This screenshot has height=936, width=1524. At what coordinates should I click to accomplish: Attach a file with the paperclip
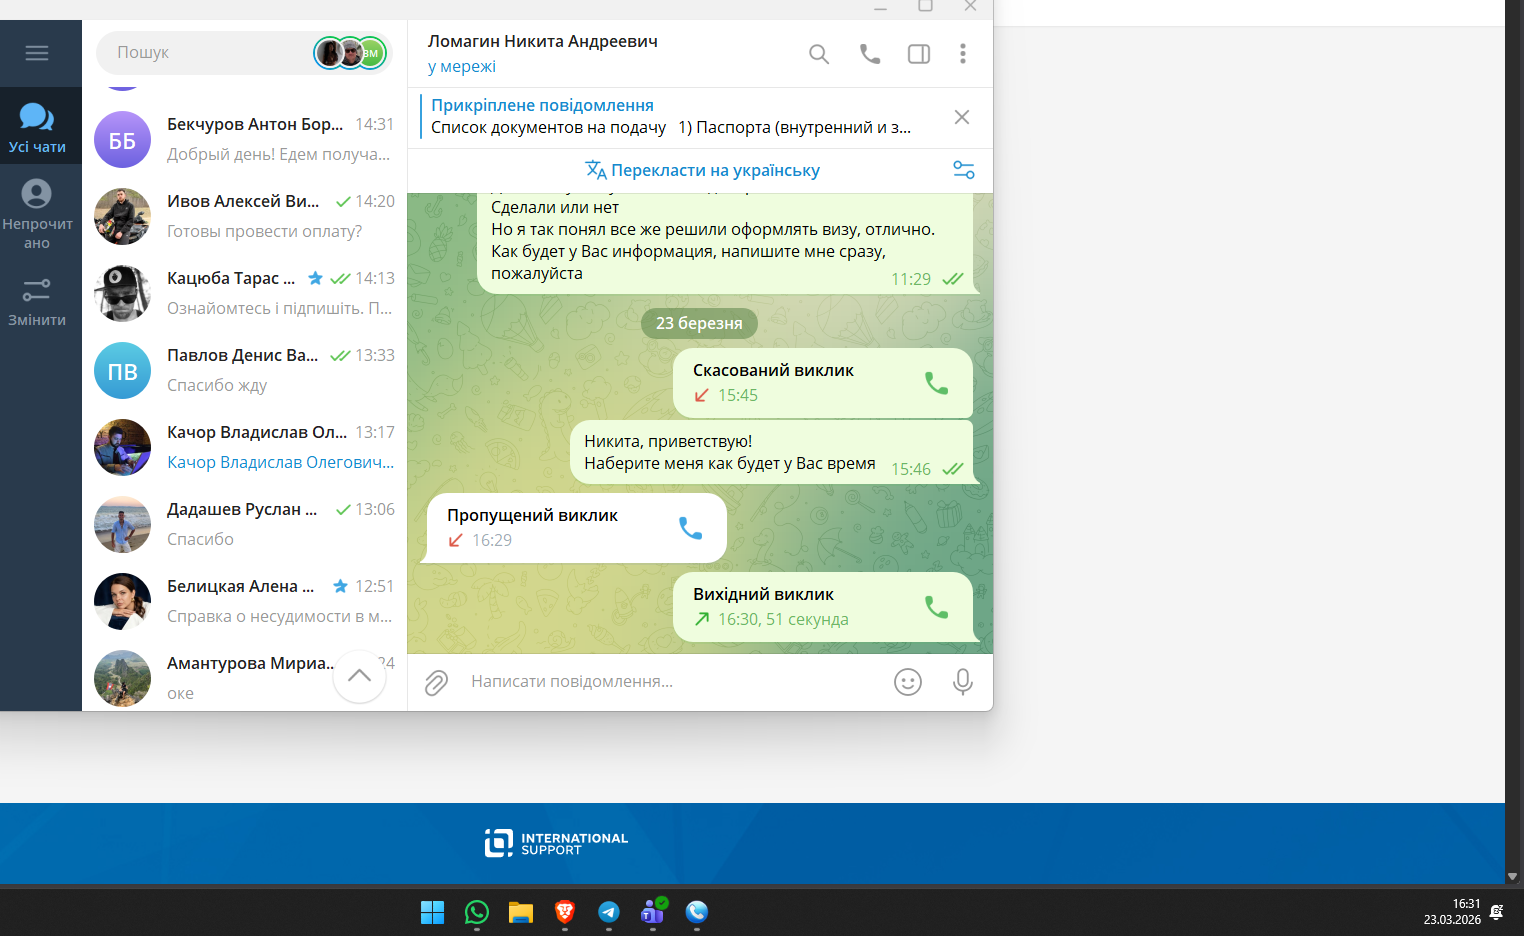click(x=436, y=682)
